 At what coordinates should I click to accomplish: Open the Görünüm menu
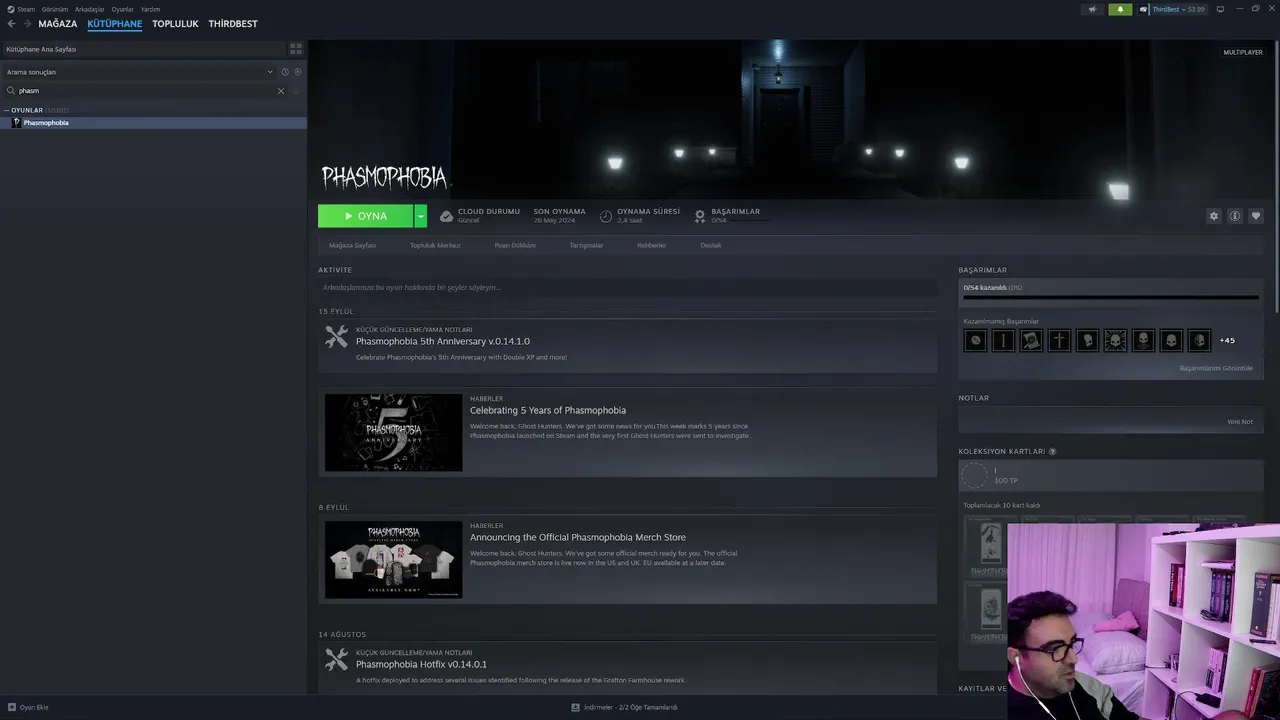(x=55, y=9)
